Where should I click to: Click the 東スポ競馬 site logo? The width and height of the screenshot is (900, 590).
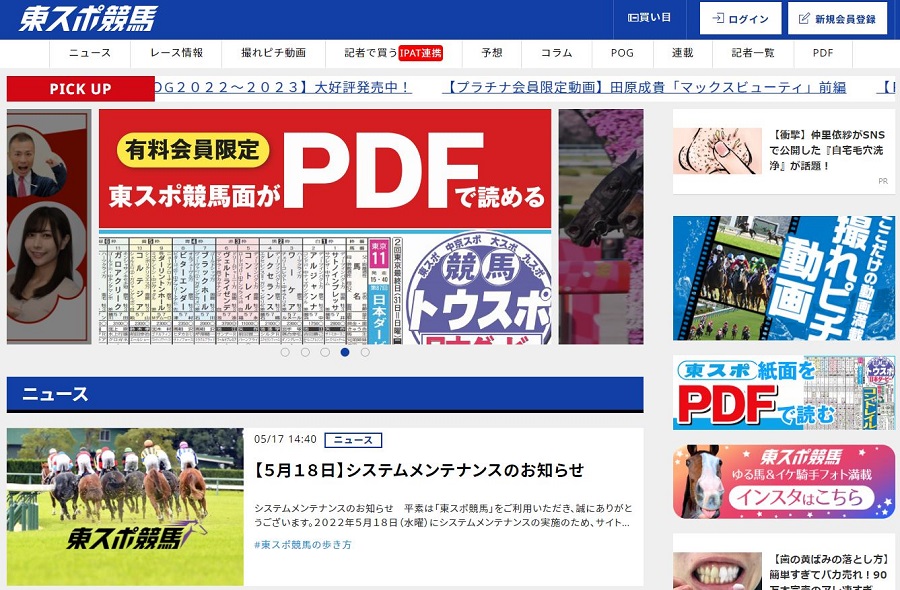pos(88,19)
